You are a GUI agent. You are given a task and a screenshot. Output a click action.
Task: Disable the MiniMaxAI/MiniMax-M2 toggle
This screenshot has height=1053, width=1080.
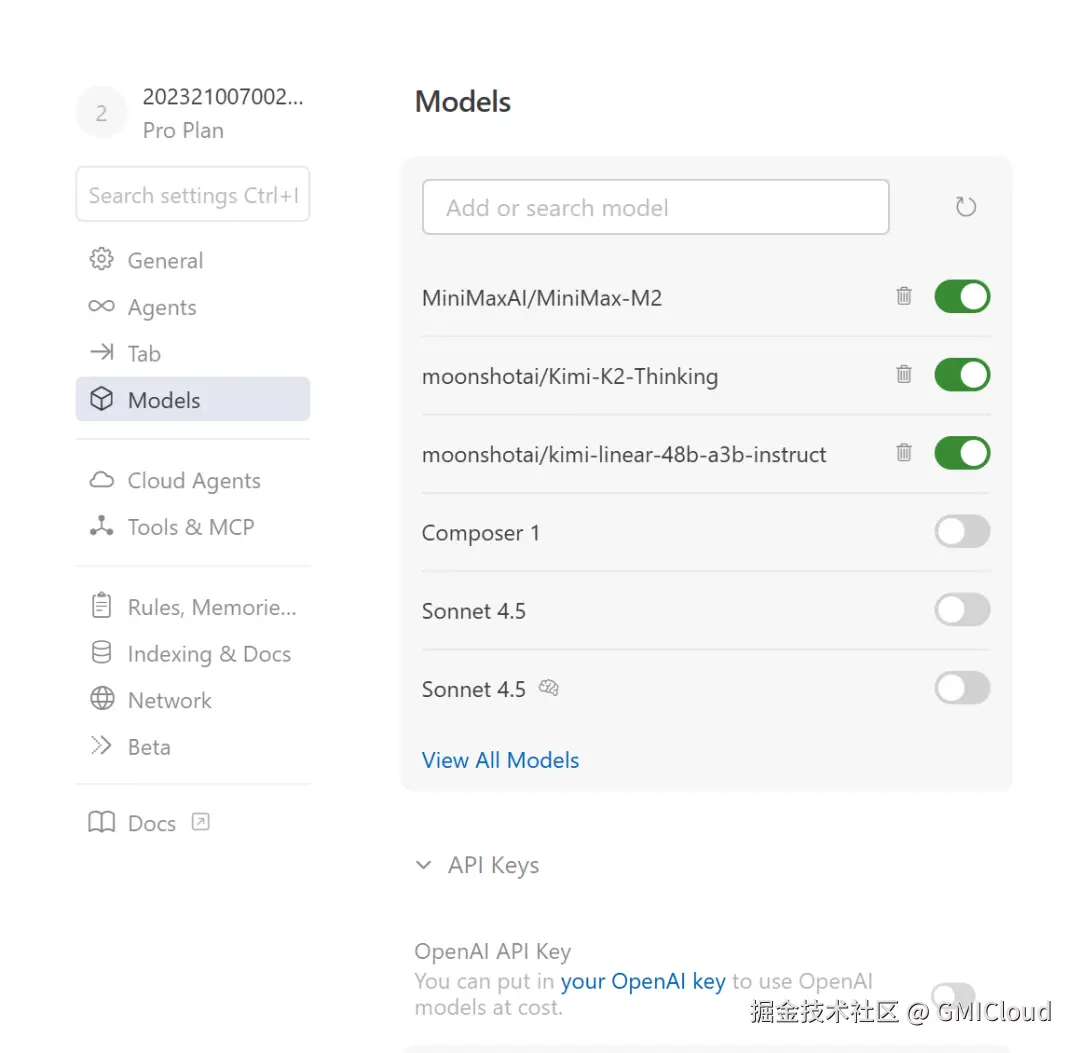coord(961,296)
